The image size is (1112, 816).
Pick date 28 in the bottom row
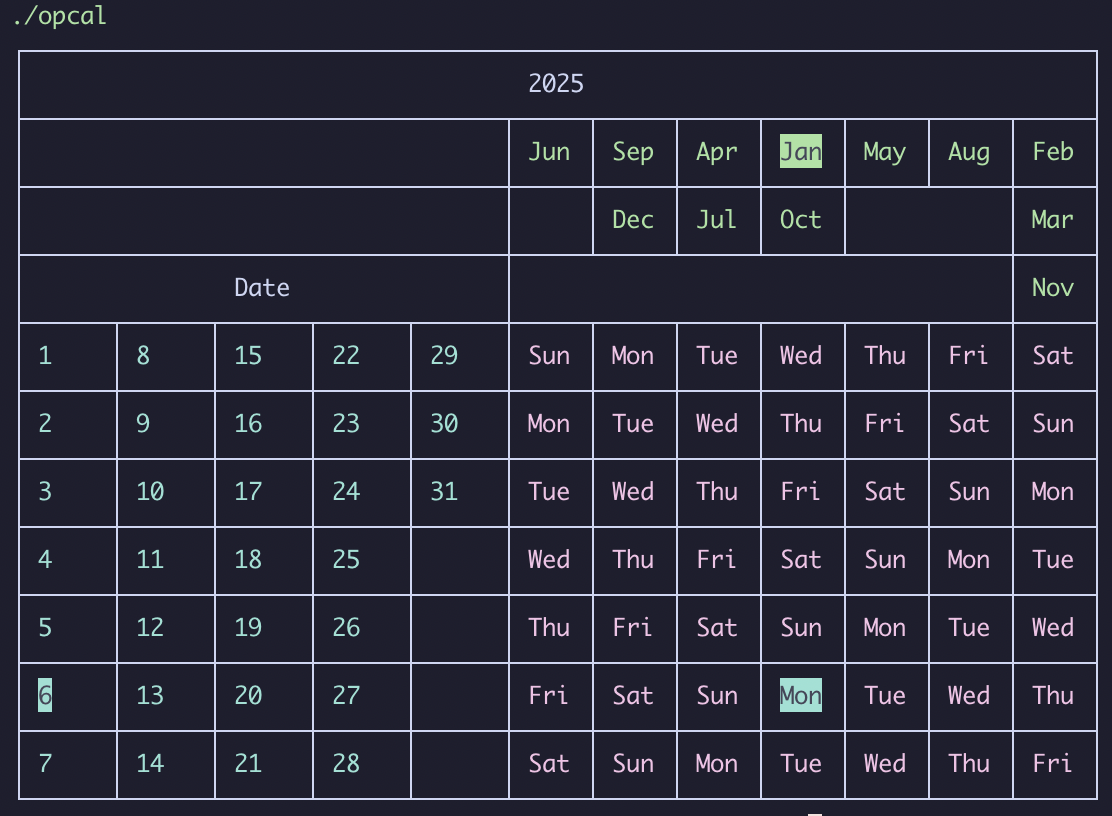click(346, 764)
